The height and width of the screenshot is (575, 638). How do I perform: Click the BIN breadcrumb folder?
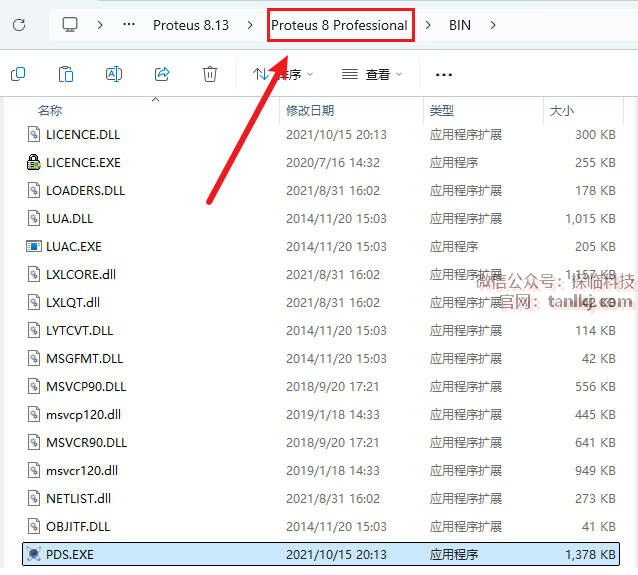point(460,25)
